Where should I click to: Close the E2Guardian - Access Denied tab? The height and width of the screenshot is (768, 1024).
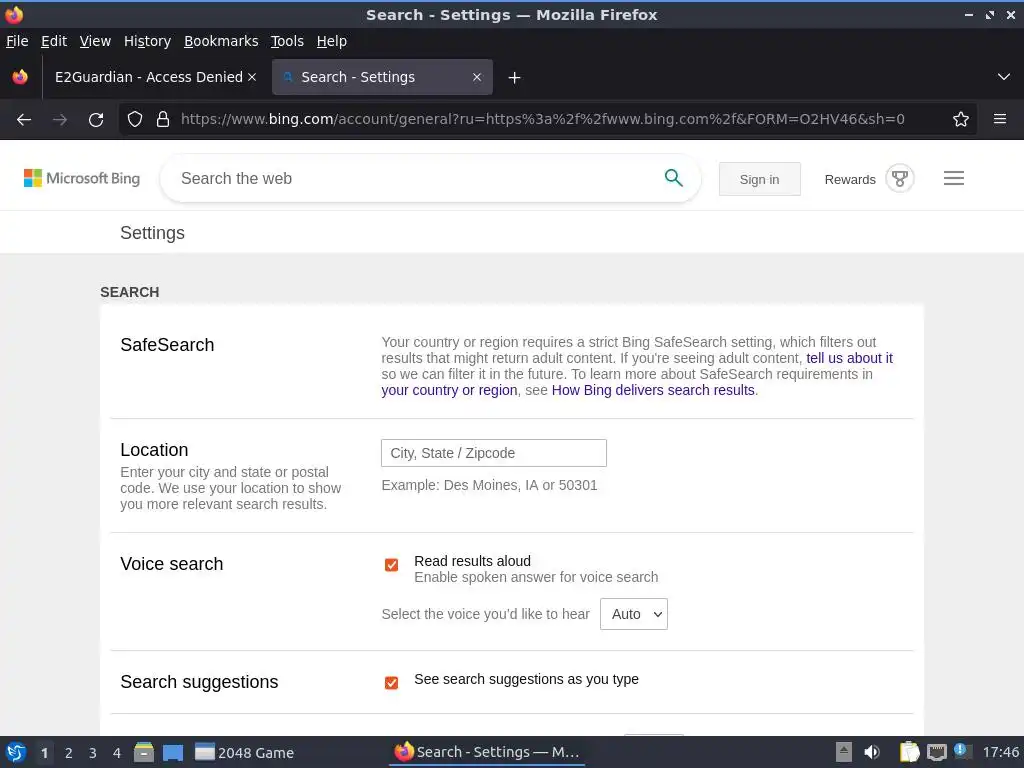252,77
